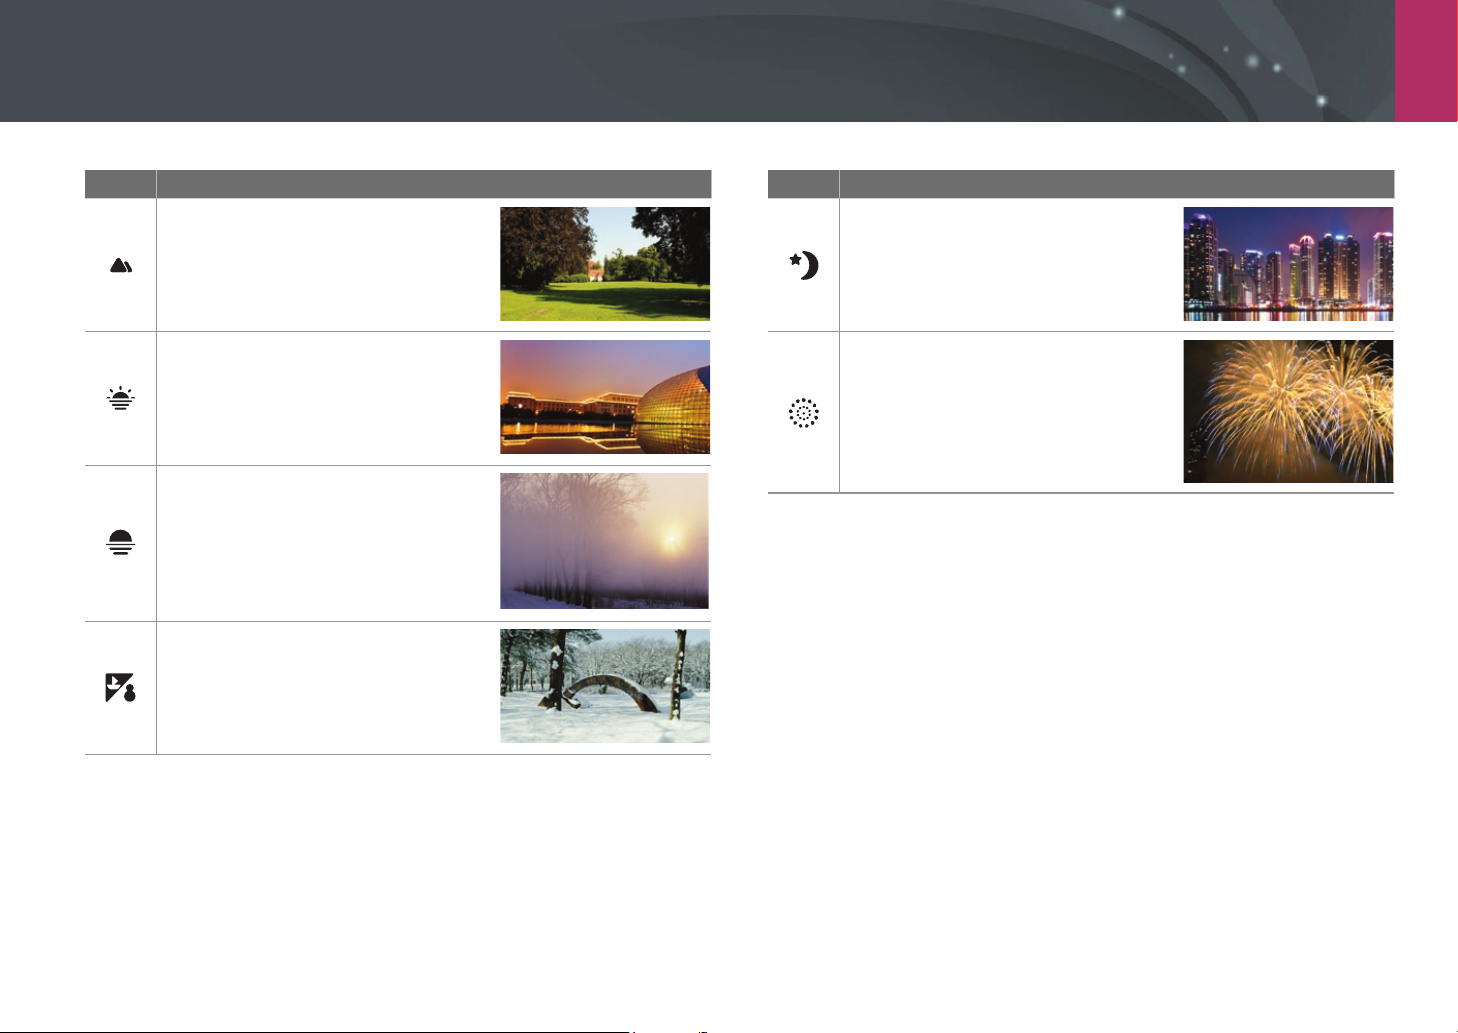Click right table's wide gray description header
1458x1033 pixels.
(1117, 184)
